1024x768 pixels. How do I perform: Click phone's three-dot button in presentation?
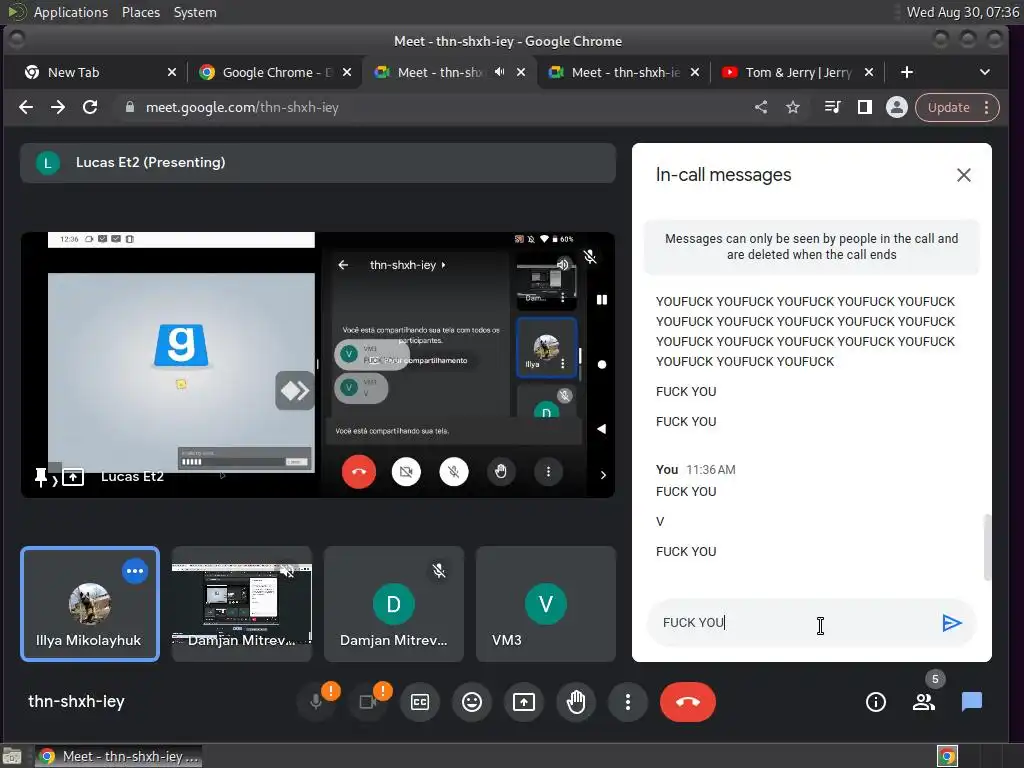click(x=549, y=472)
